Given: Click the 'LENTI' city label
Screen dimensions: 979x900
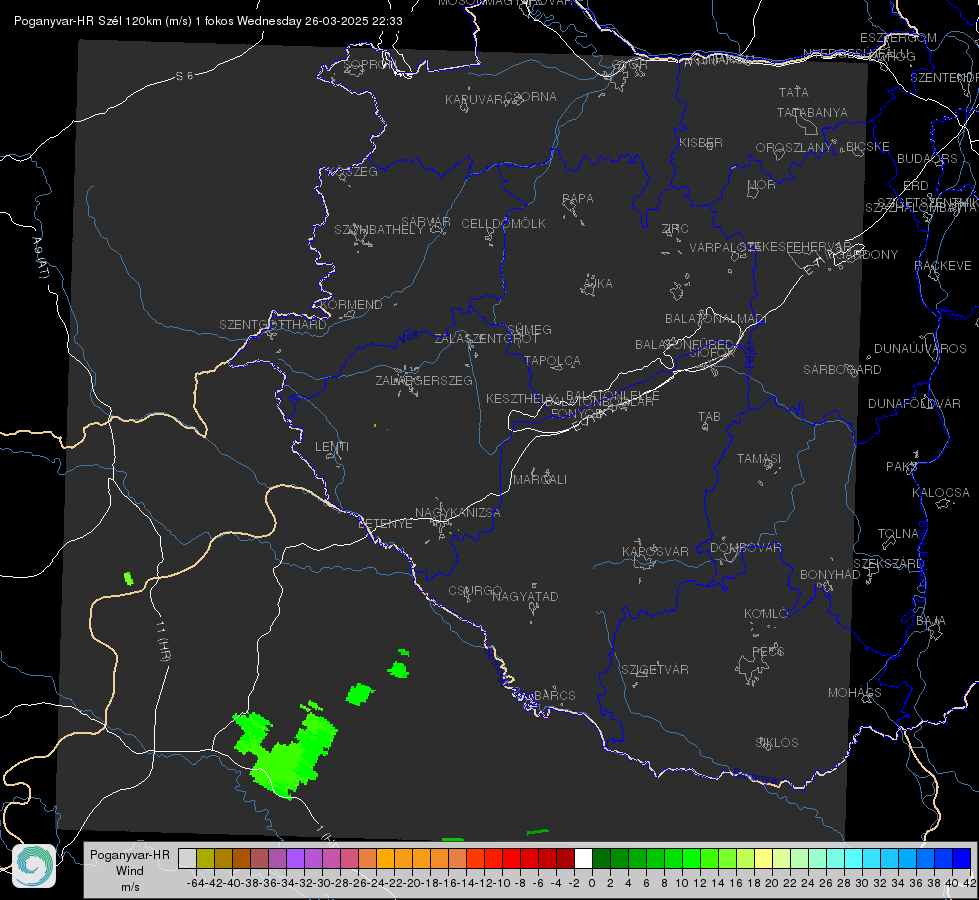Looking at the screenshot, I should click(332, 447).
